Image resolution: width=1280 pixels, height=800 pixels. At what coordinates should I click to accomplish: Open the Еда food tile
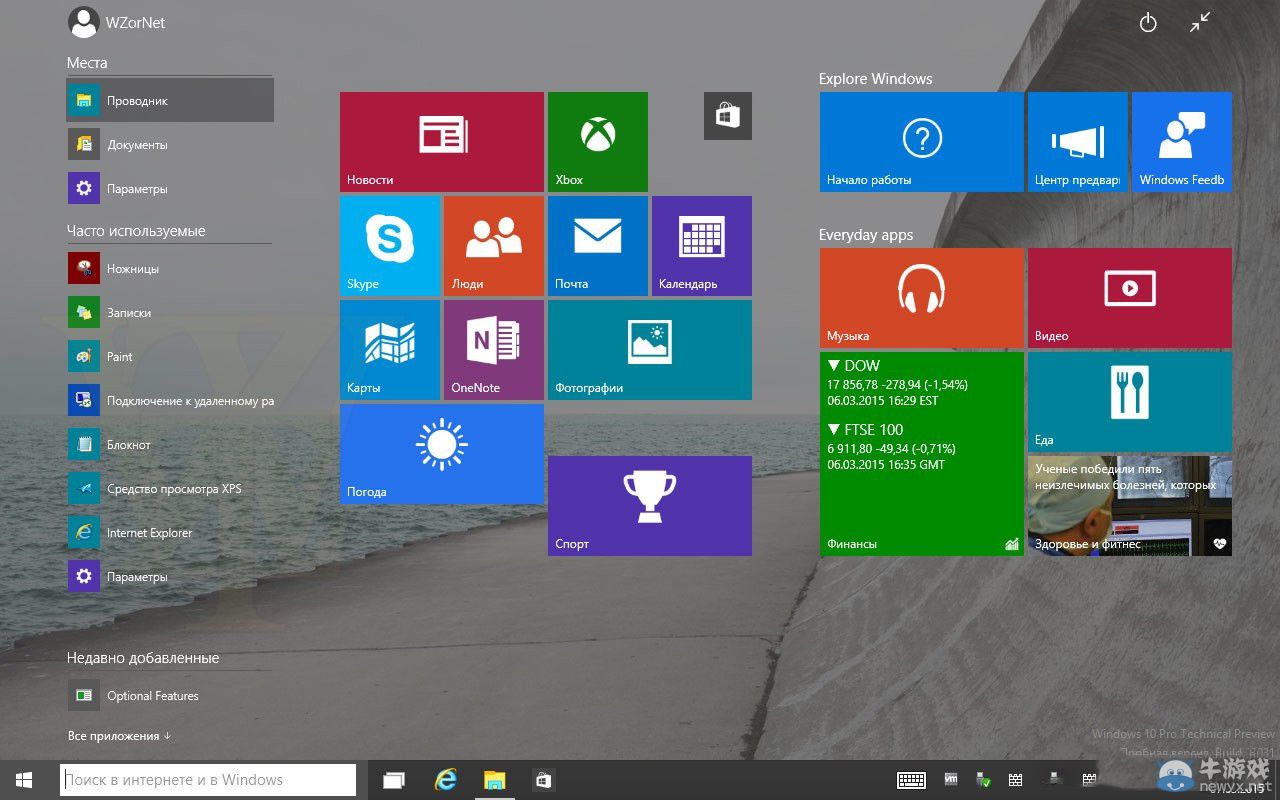1130,402
